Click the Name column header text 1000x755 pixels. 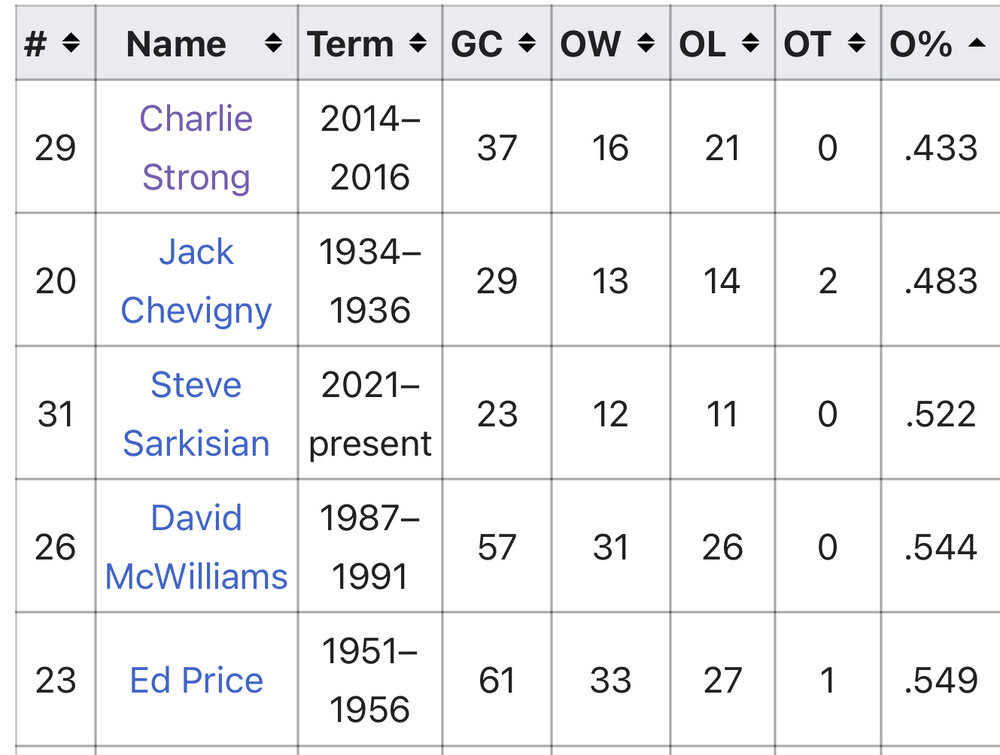point(176,44)
